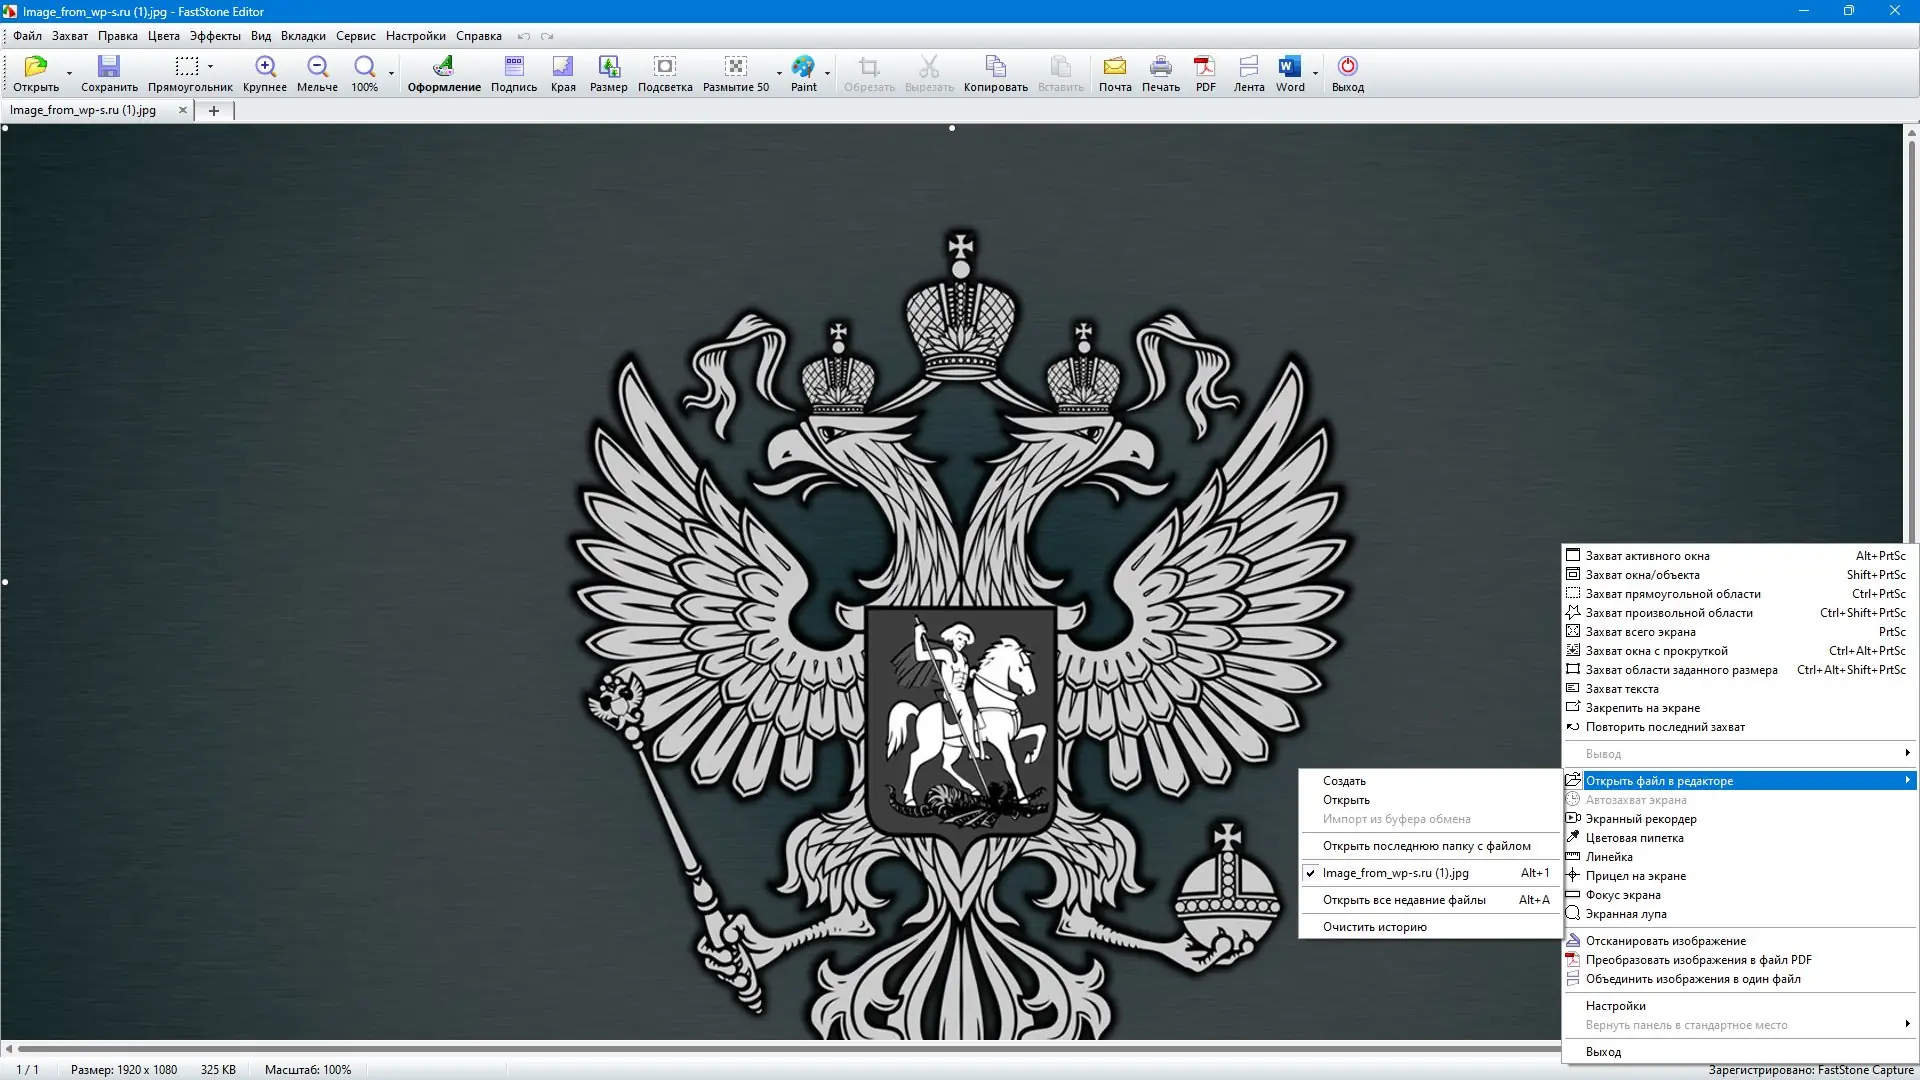Choose Захват всего экрана menu entry

coord(1640,632)
